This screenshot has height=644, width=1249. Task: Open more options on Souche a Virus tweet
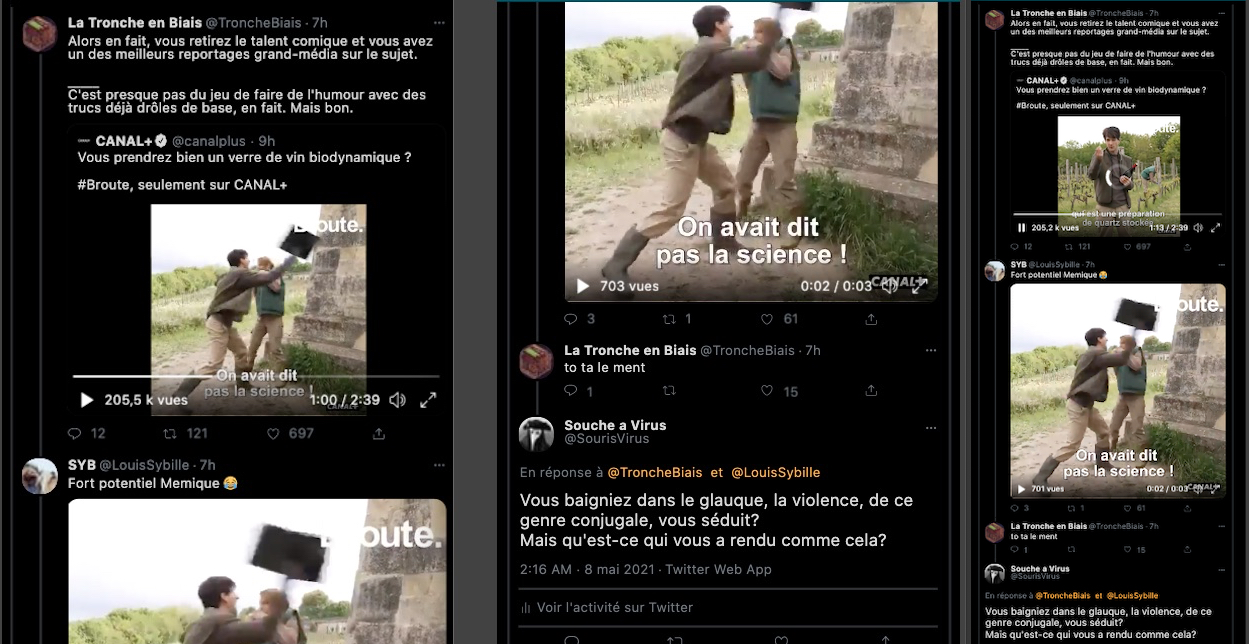[x=931, y=427]
